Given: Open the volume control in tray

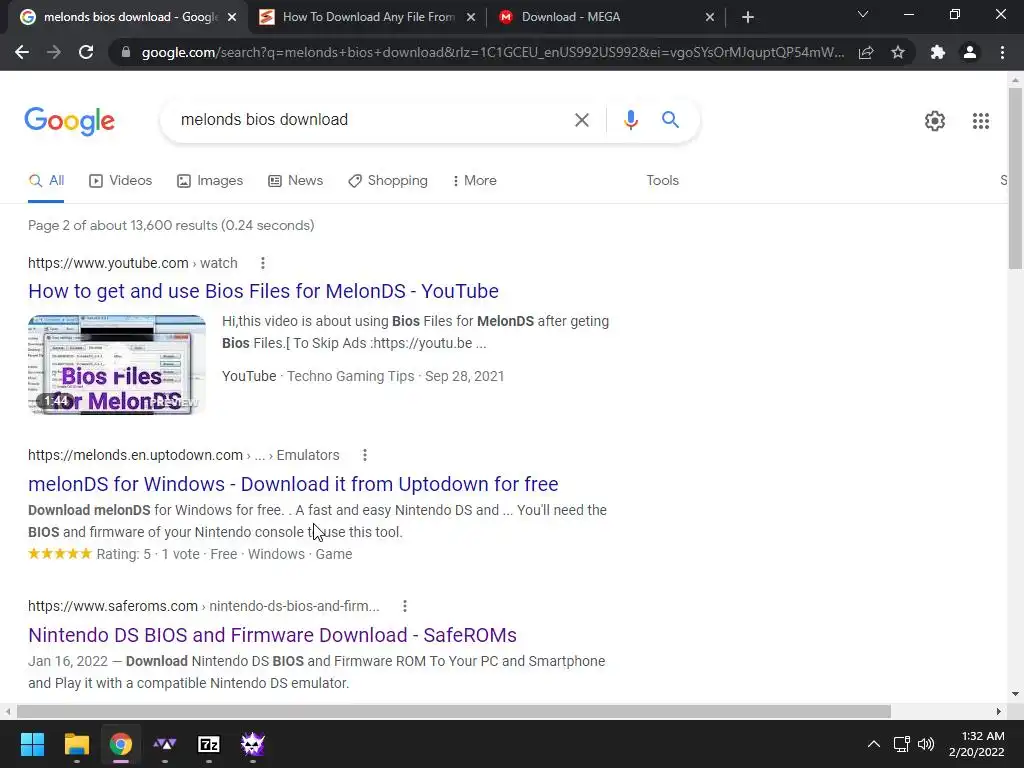Looking at the screenshot, I should click(x=926, y=744).
